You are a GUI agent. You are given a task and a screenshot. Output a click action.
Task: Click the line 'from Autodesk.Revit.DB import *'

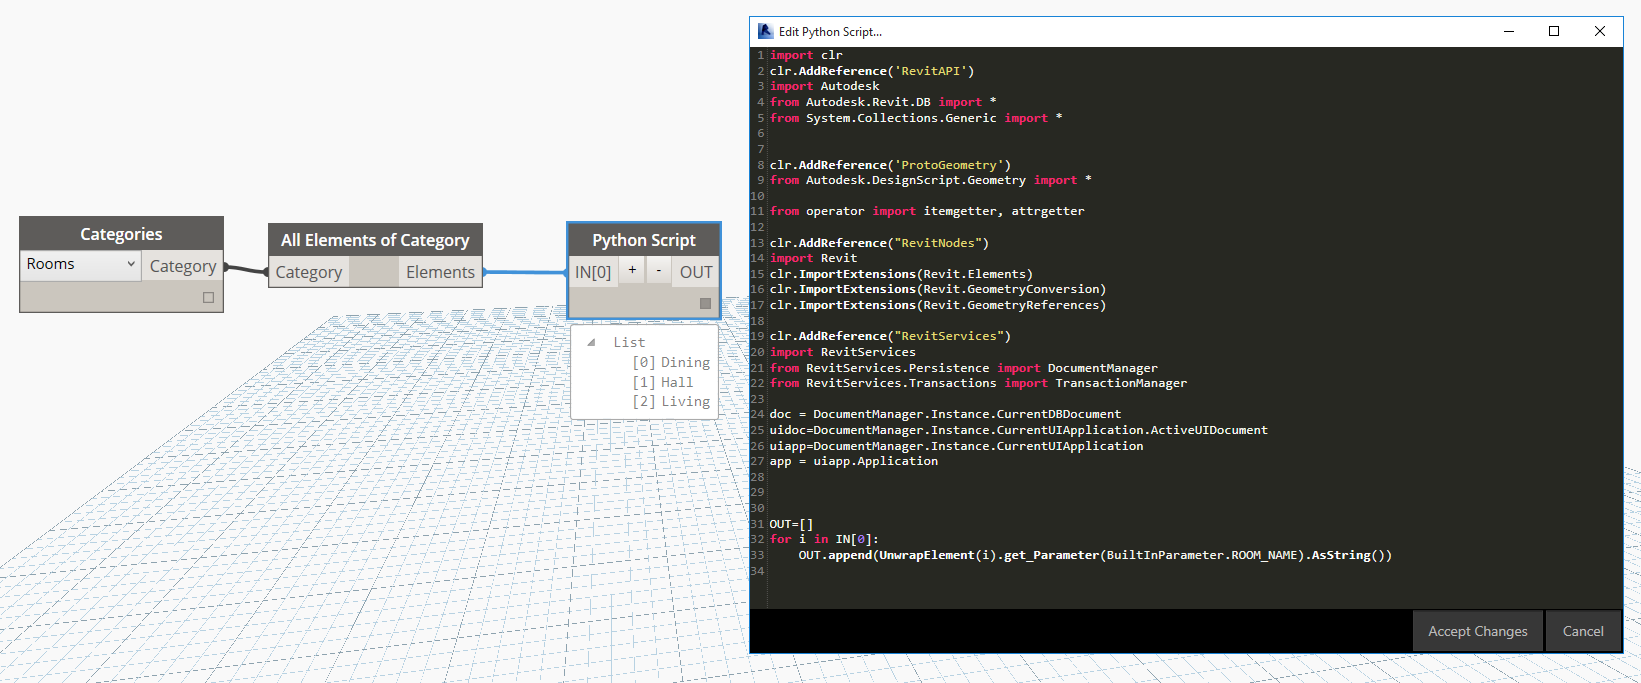pyautogui.click(x=883, y=102)
